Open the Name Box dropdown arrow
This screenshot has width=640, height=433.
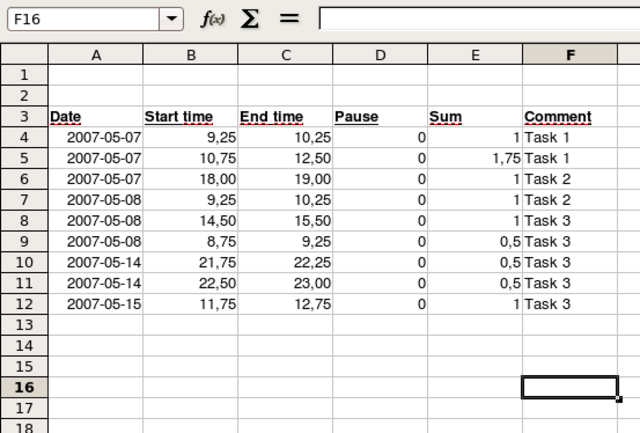pyautogui.click(x=171, y=19)
